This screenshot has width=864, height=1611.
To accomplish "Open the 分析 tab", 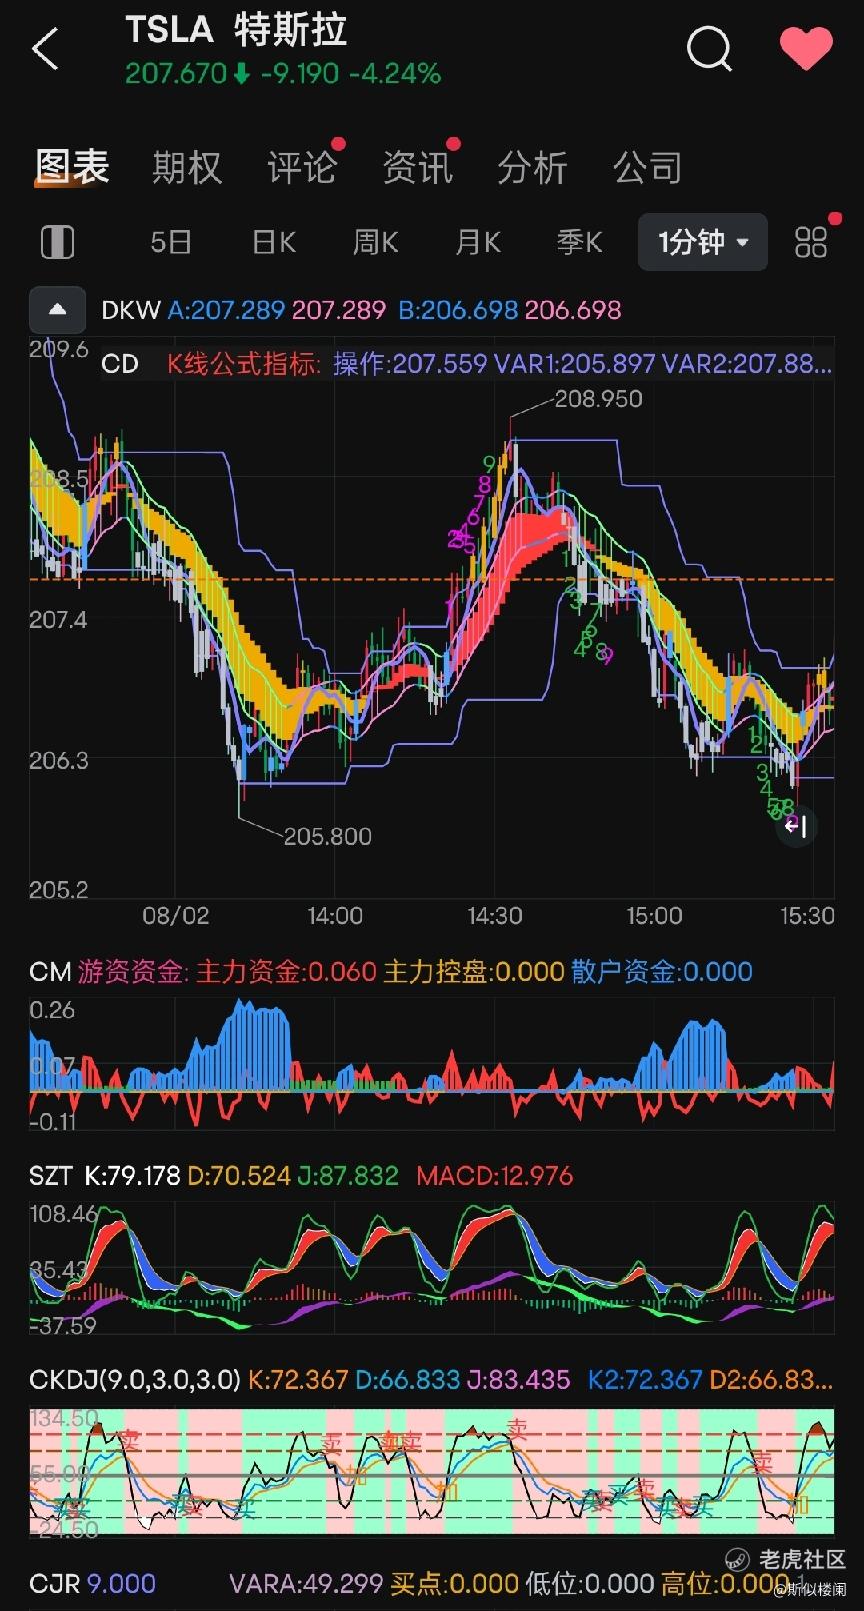I will (x=532, y=167).
